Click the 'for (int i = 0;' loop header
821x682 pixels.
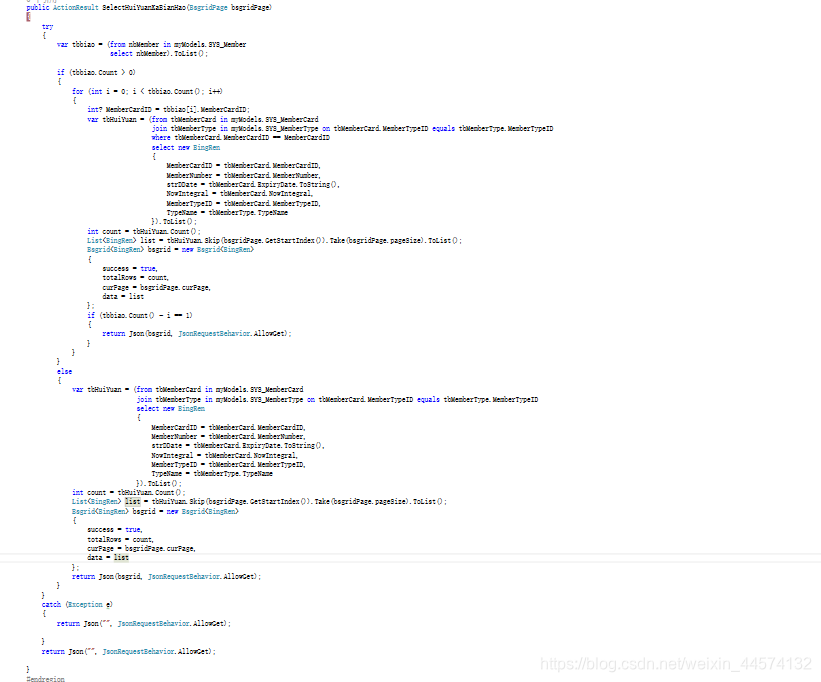click(147, 91)
